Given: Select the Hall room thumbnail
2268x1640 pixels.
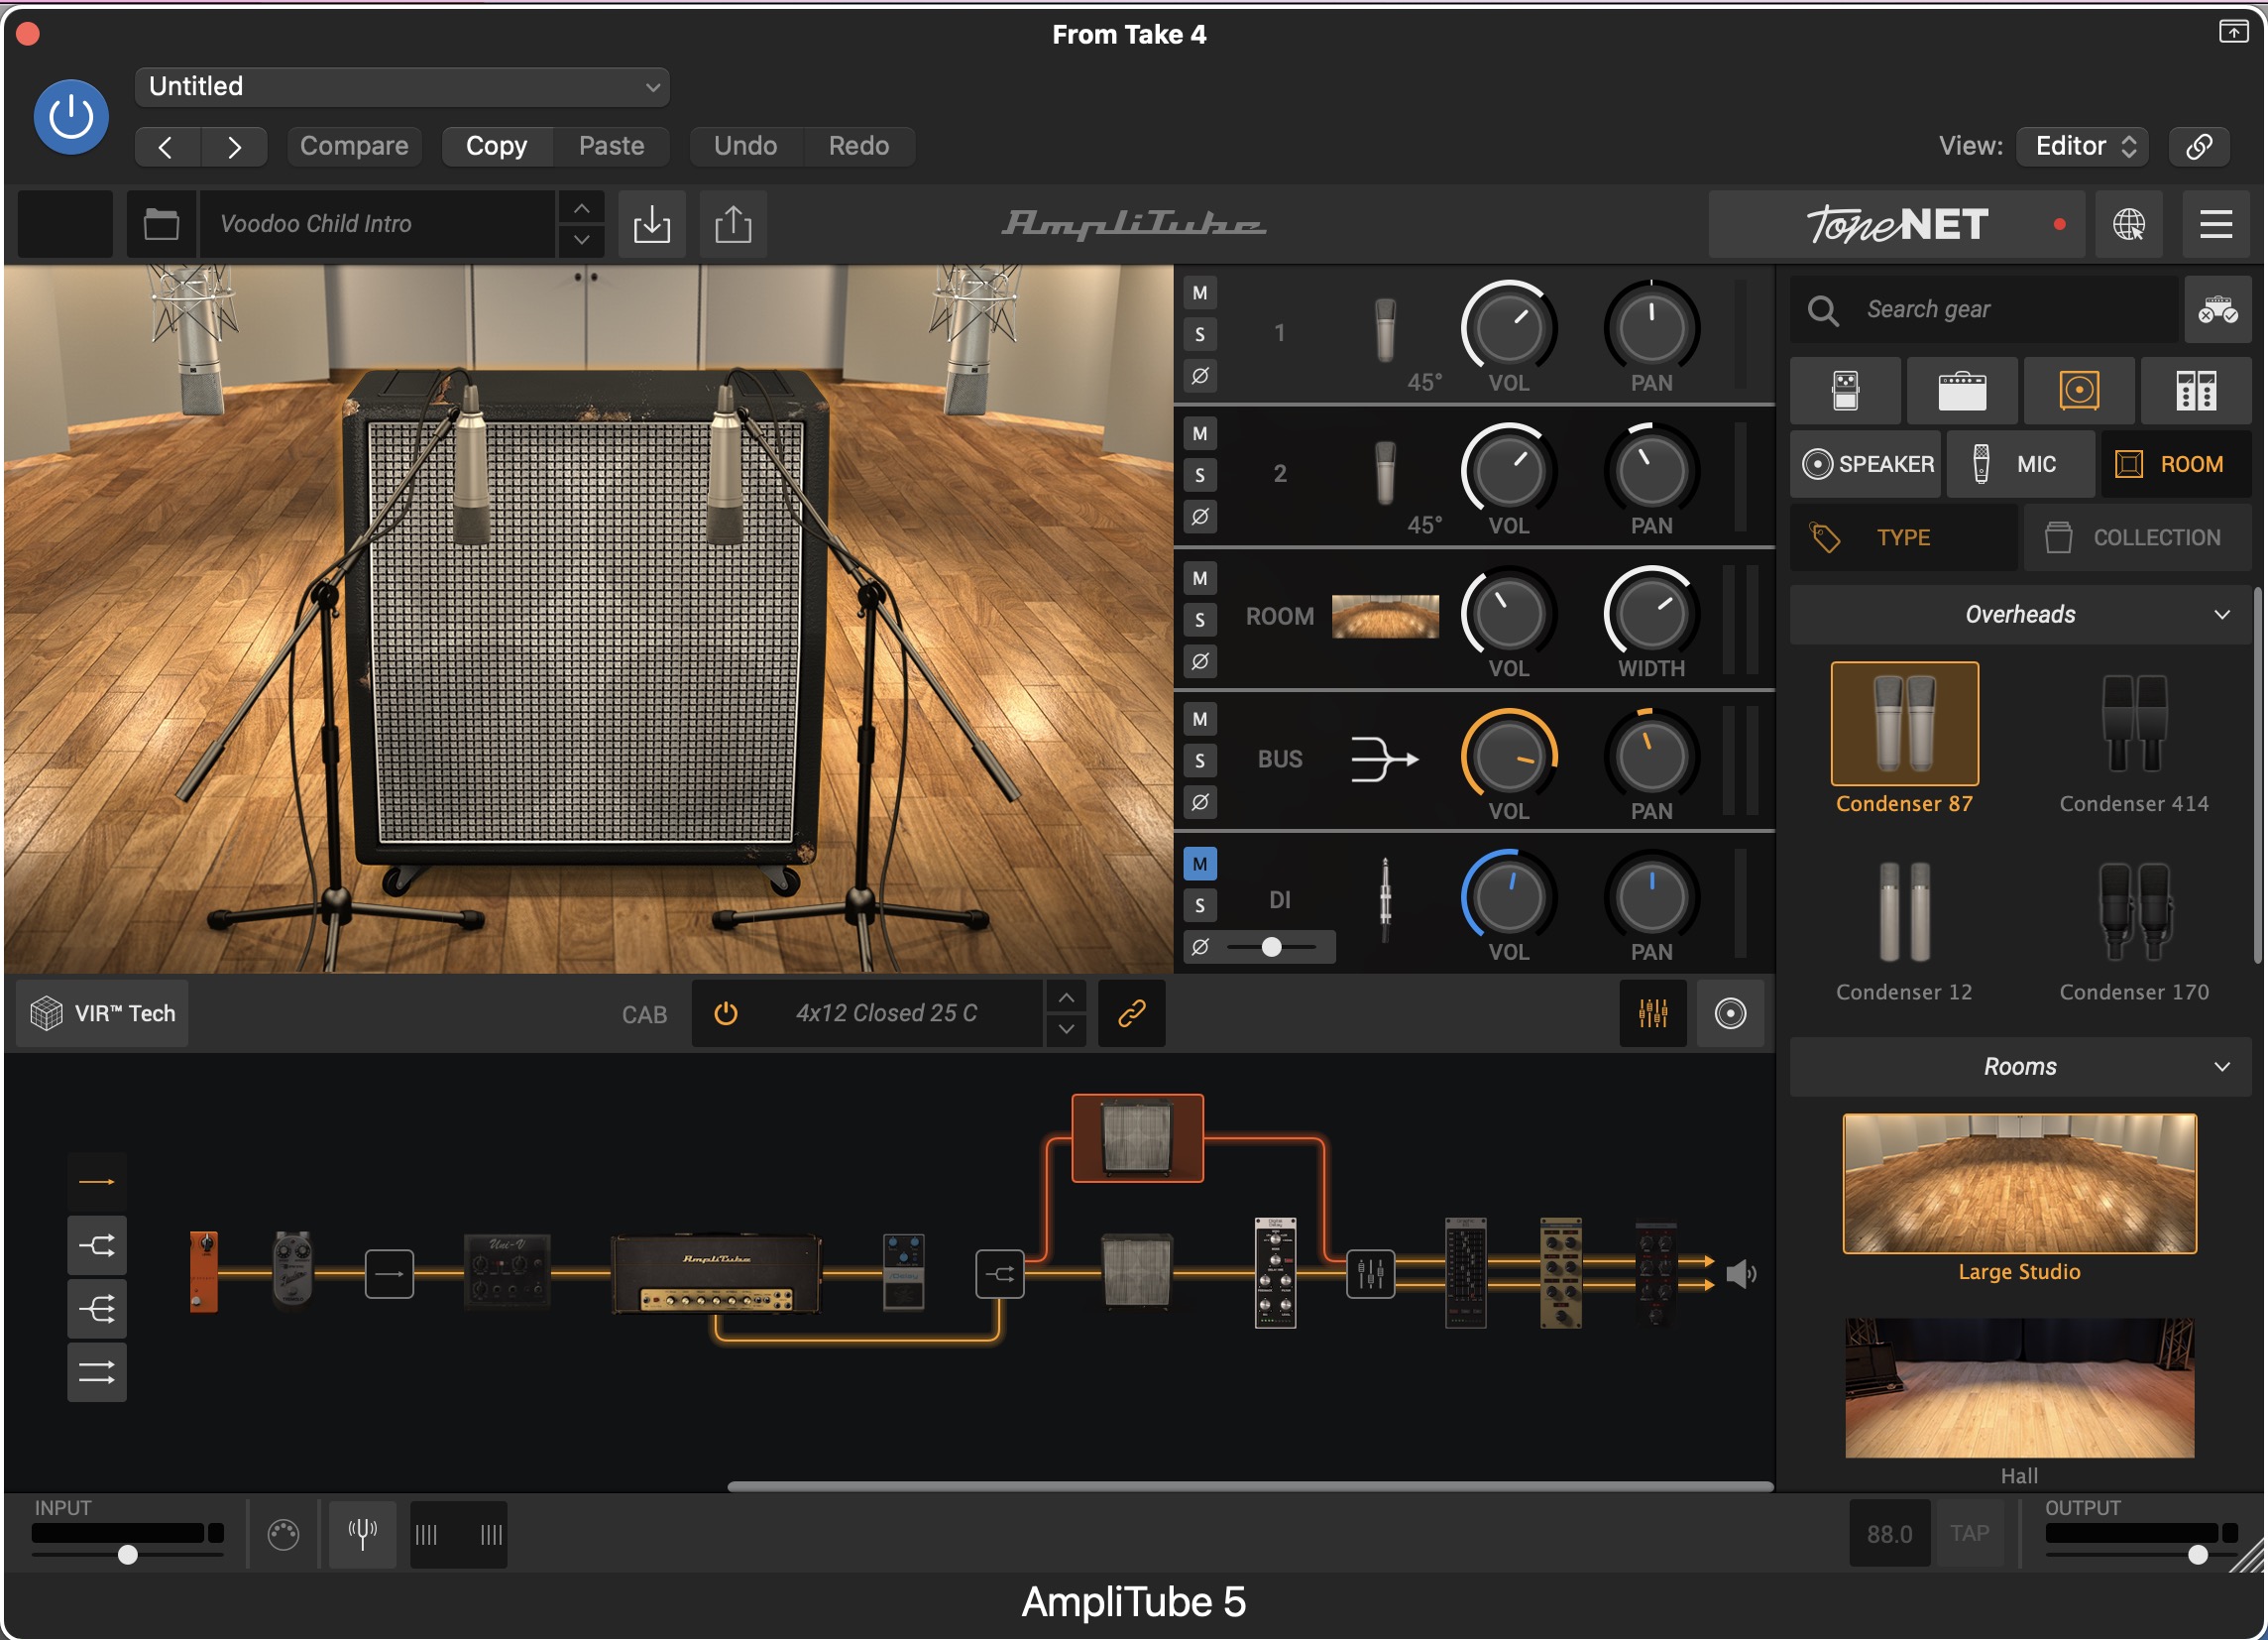Looking at the screenshot, I should [x=2019, y=1388].
